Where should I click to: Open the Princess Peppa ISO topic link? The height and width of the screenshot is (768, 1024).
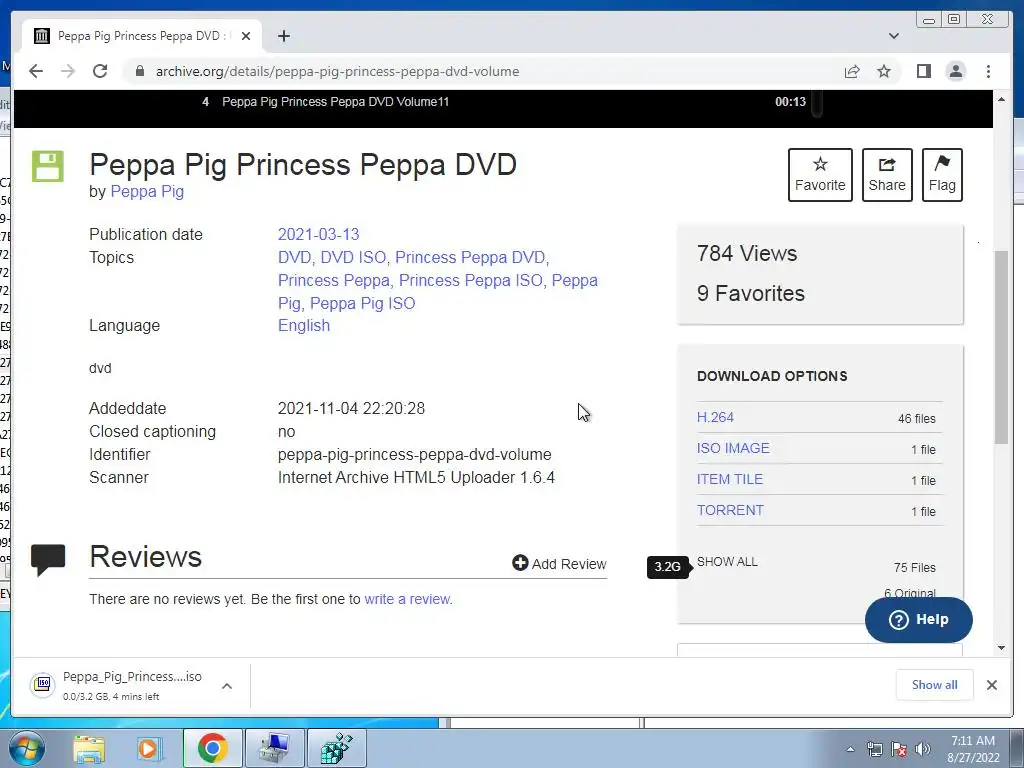(x=470, y=280)
